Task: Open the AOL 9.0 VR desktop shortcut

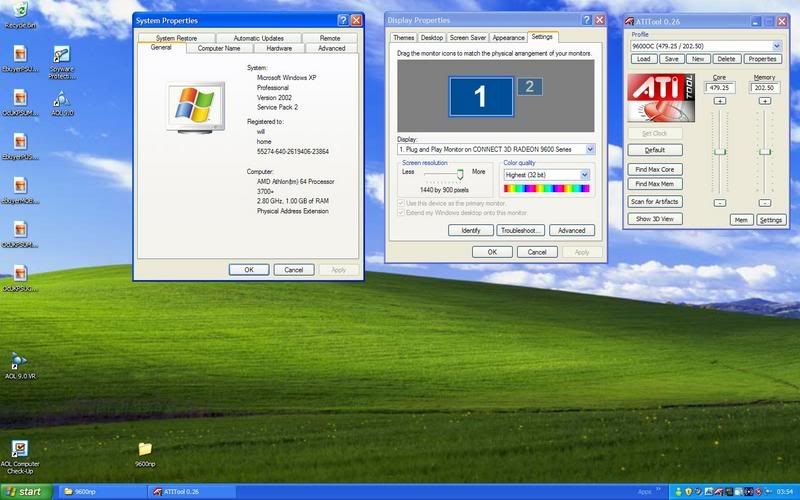Action: tap(18, 361)
